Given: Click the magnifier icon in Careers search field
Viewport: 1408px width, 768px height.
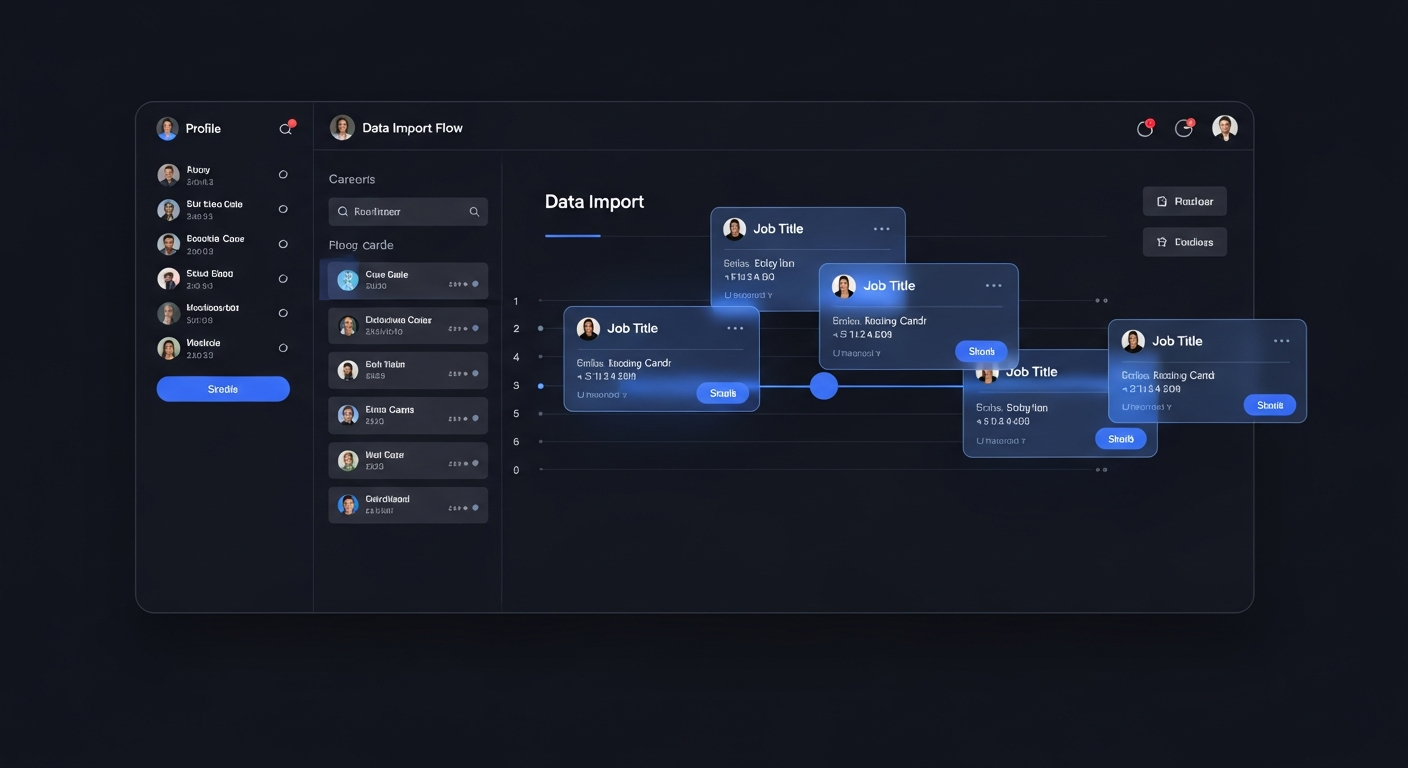Looking at the screenshot, I should [x=474, y=212].
